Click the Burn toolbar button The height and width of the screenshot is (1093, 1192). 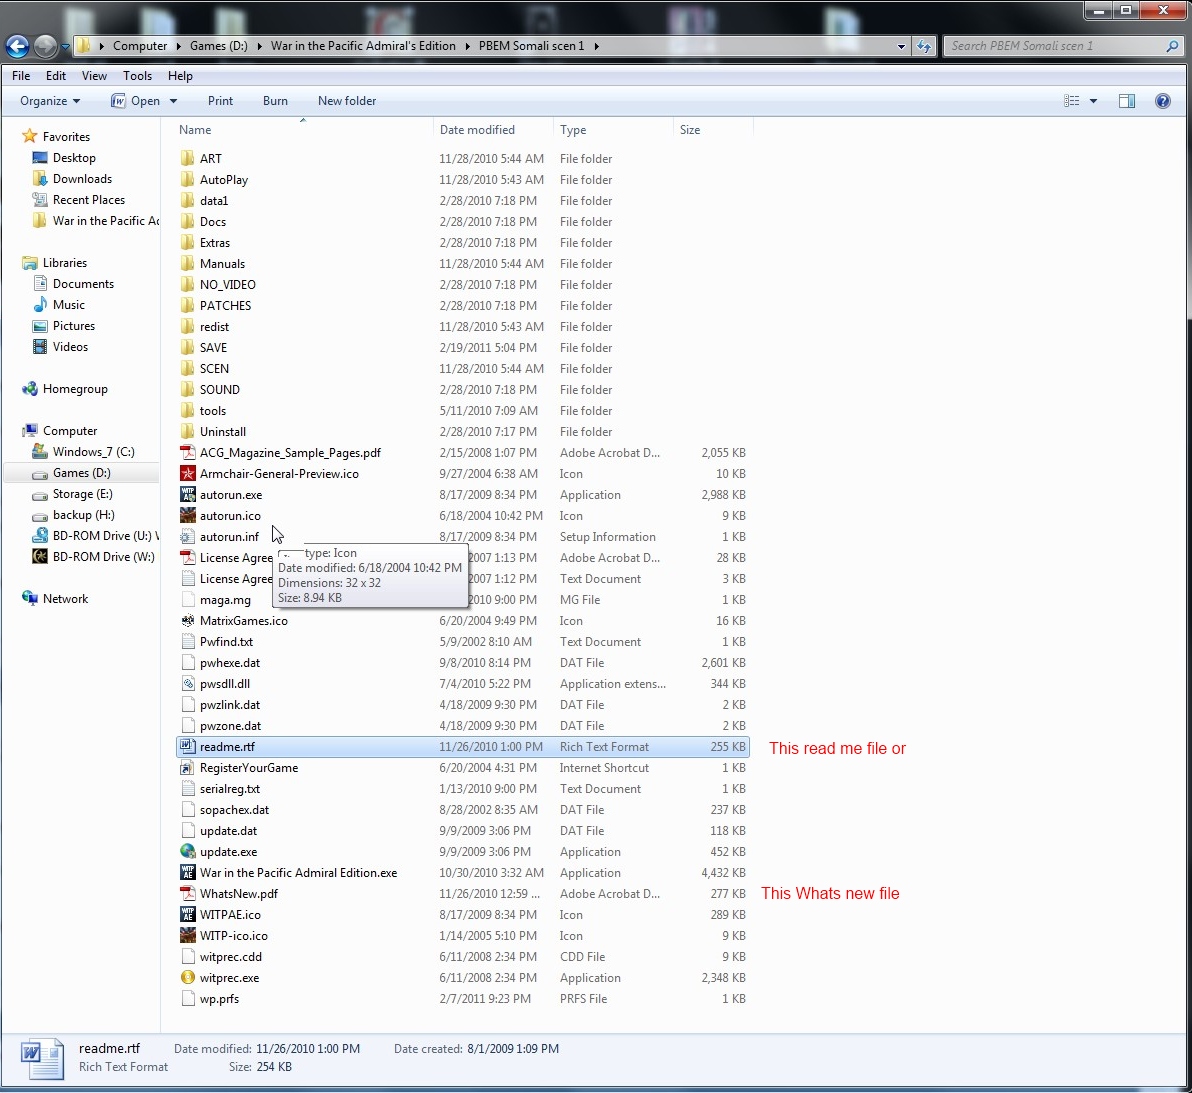[275, 101]
